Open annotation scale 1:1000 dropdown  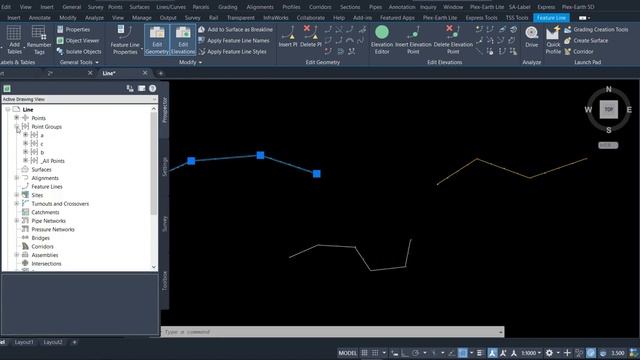(x=531, y=353)
